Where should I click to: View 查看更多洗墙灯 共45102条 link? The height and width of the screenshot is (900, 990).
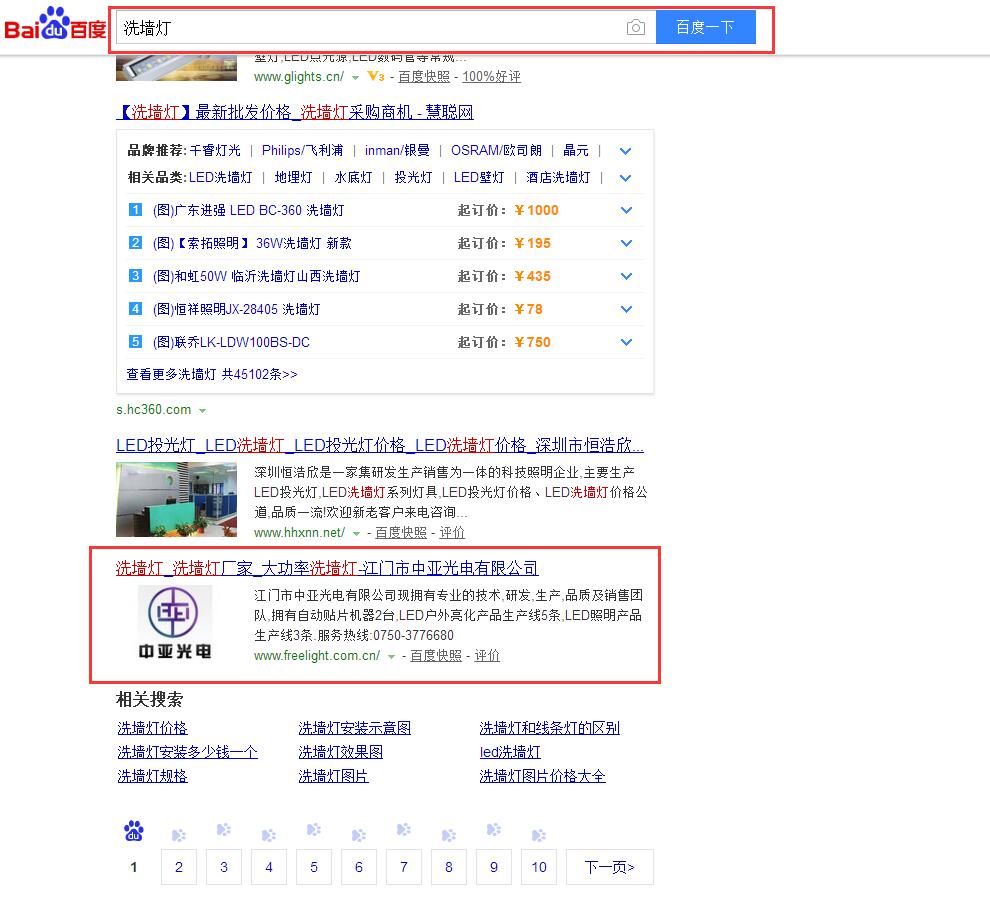click(212, 374)
